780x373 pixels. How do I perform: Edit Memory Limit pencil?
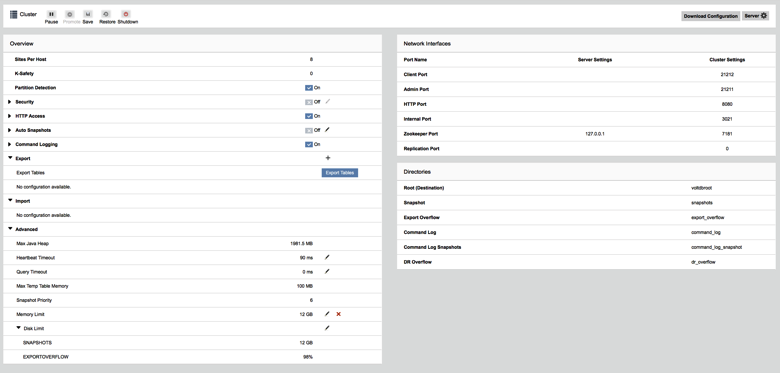327,314
